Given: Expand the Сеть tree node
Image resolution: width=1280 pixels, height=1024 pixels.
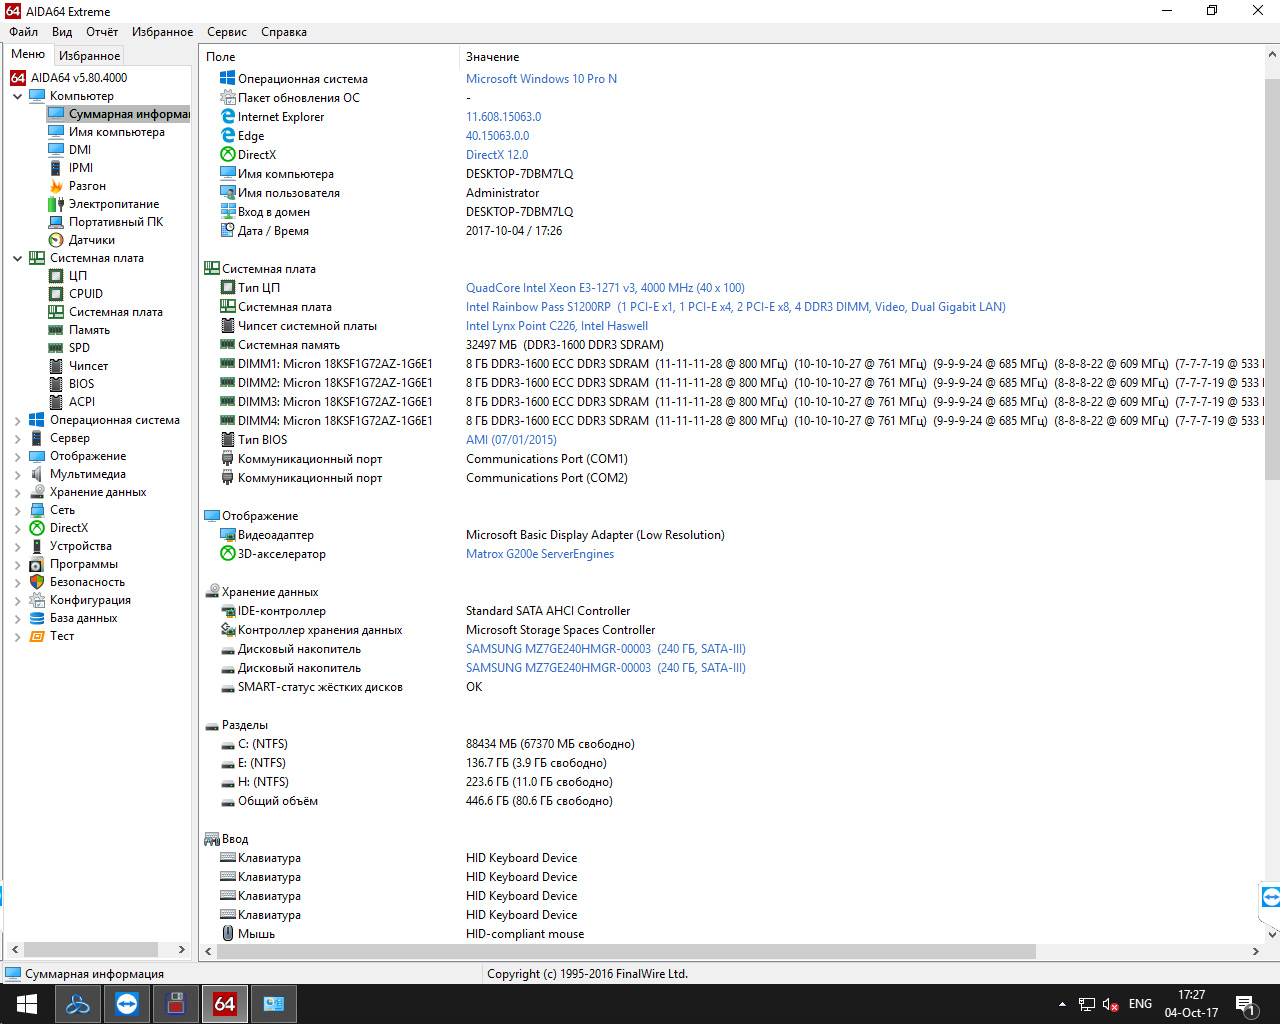Looking at the screenshot, I should (x=17, y=510).
